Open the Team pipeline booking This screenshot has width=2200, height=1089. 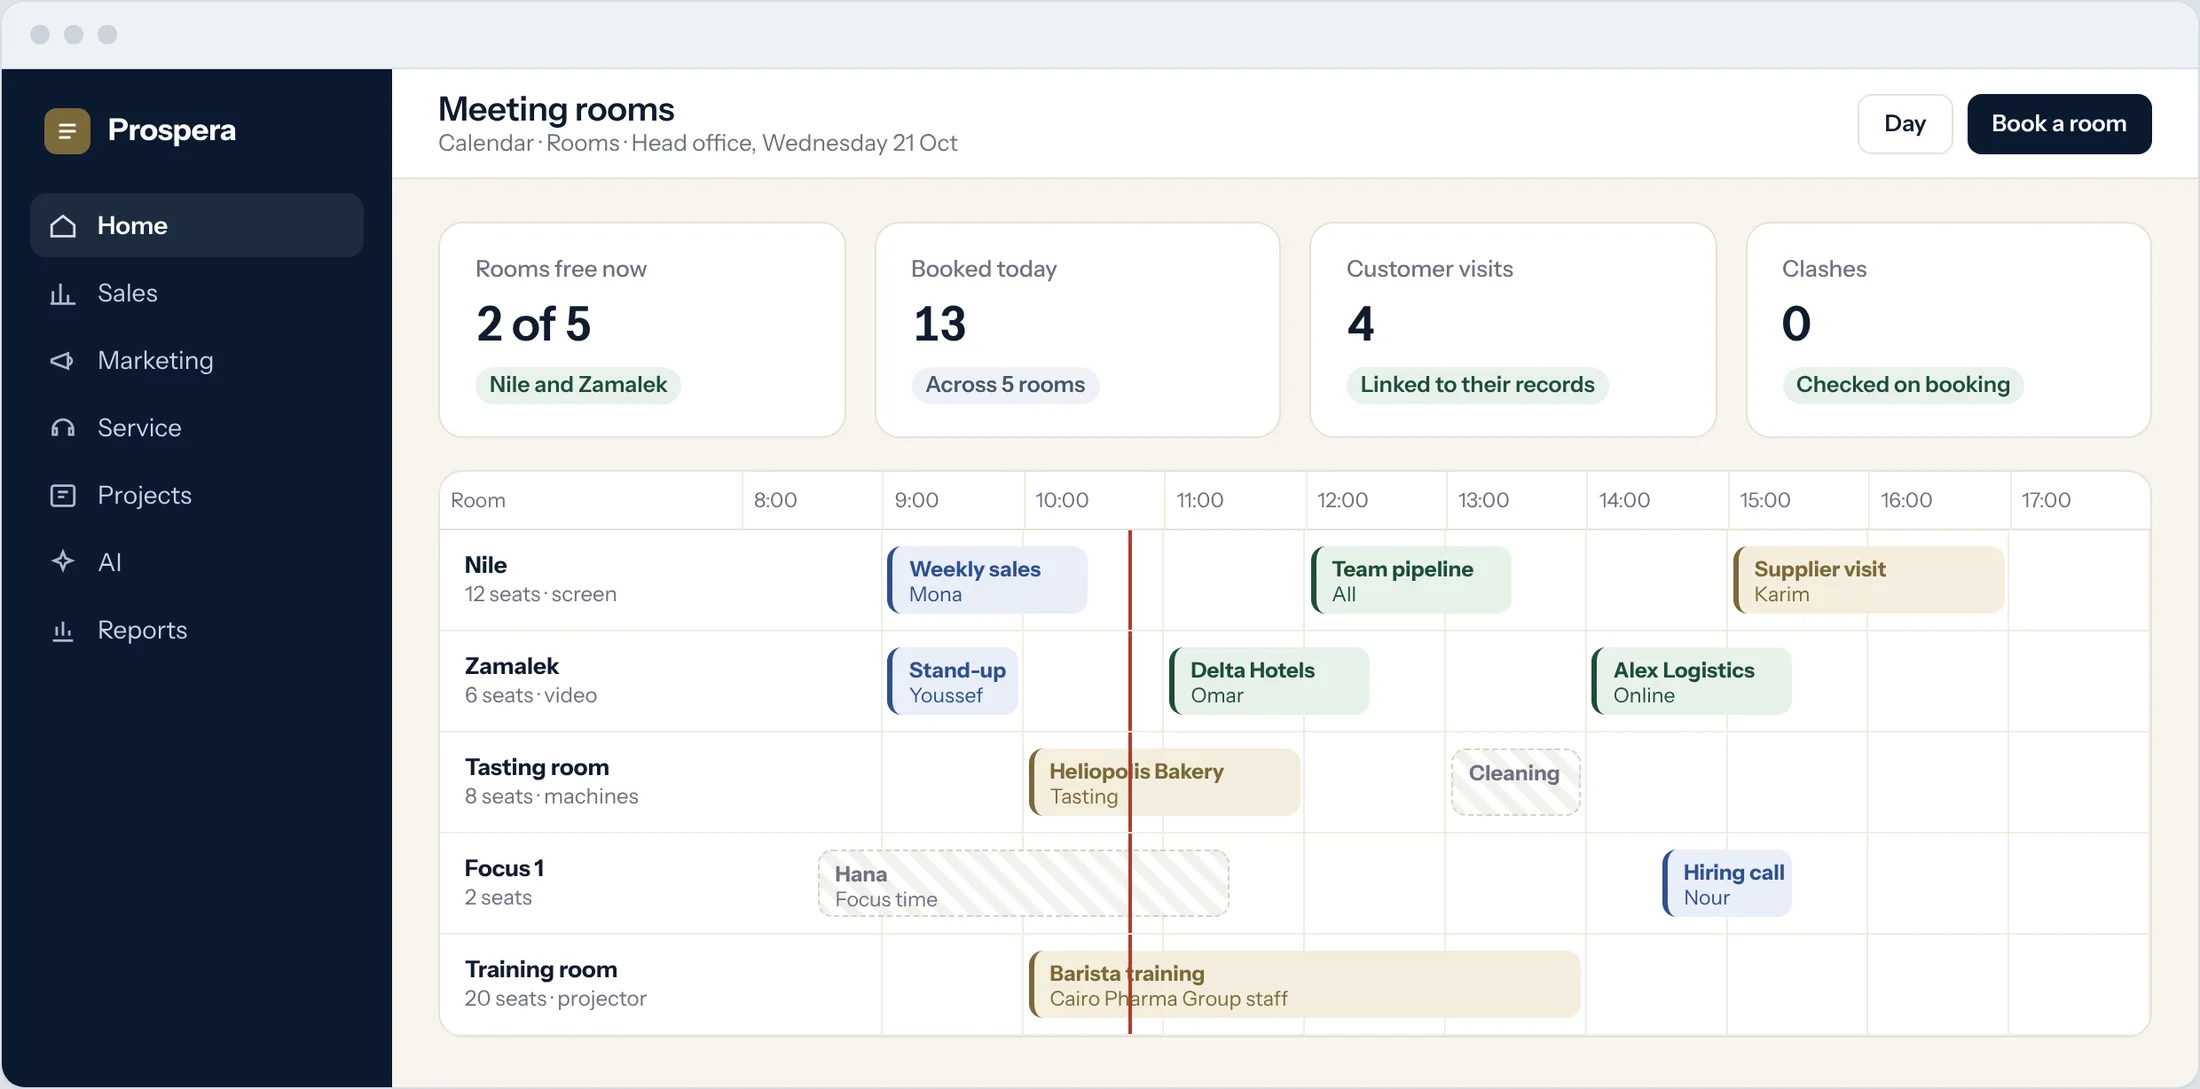click(x=1411, y=580)
